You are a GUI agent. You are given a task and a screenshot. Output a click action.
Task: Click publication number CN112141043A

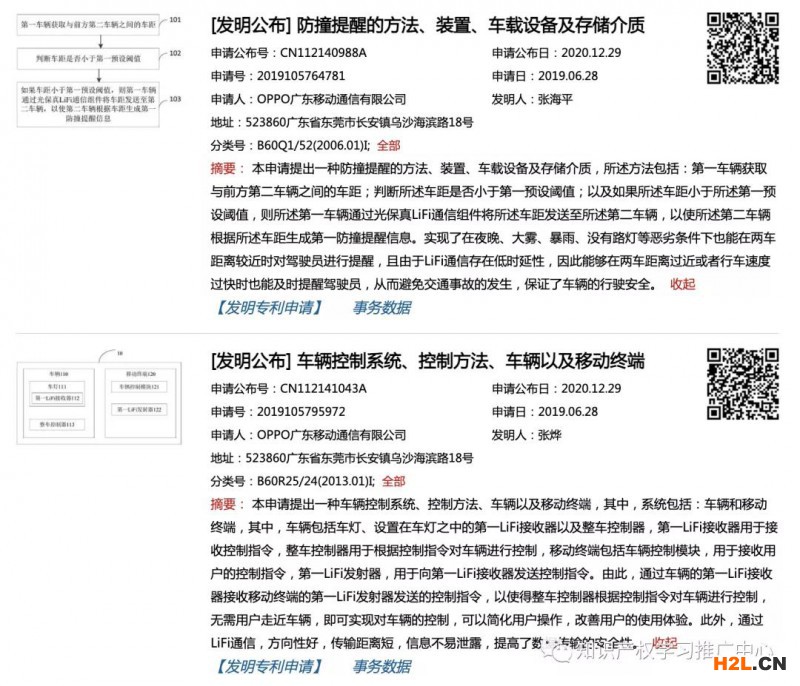pos(322,388)
